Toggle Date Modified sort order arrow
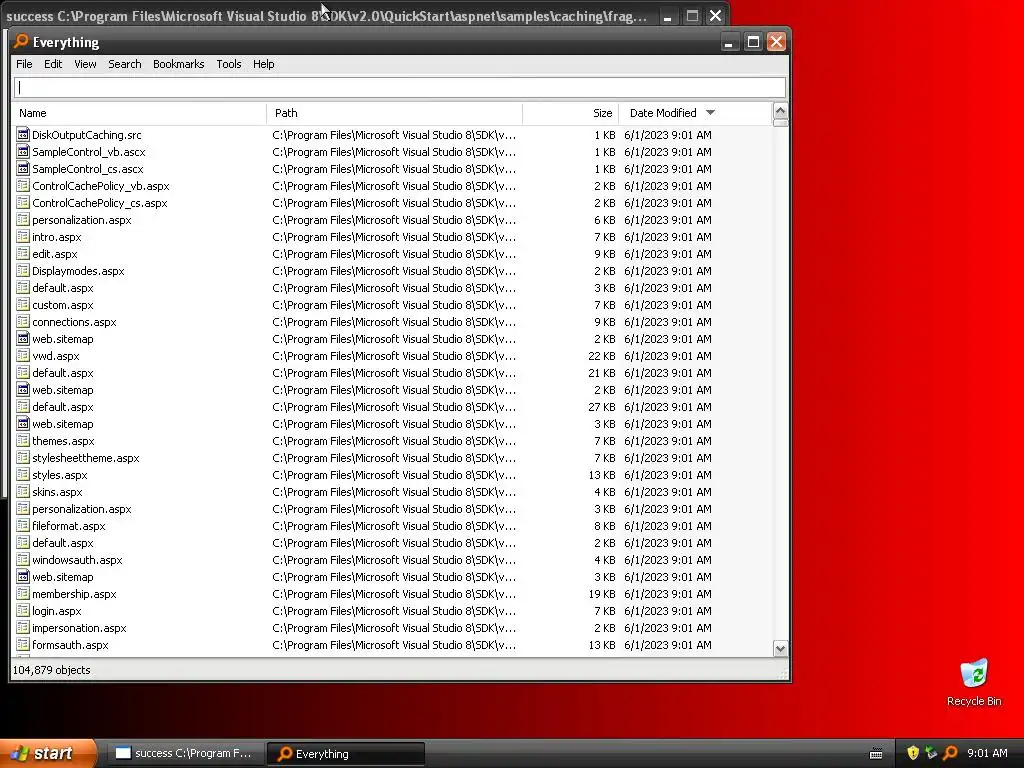Viewport: 1024px width, 768px height. pyautogui.click(x=711, y=113)
